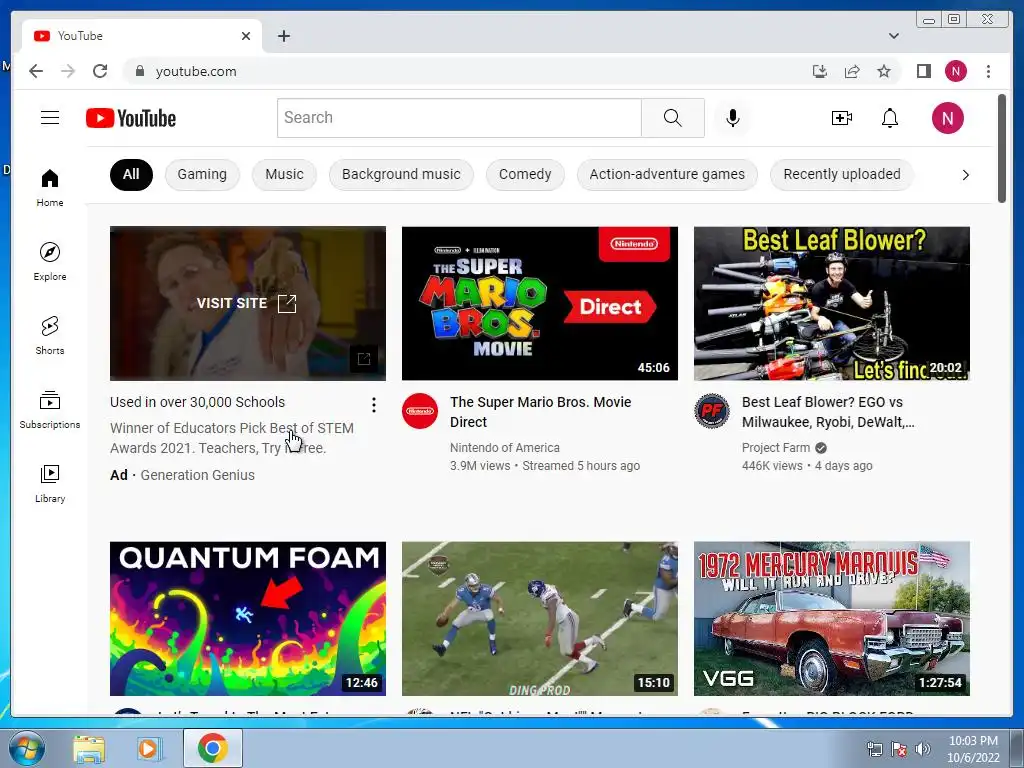Click the padlock site info icon
Image resolution: width=1024 pixels, height=768 pixels.
click(139, 71)
